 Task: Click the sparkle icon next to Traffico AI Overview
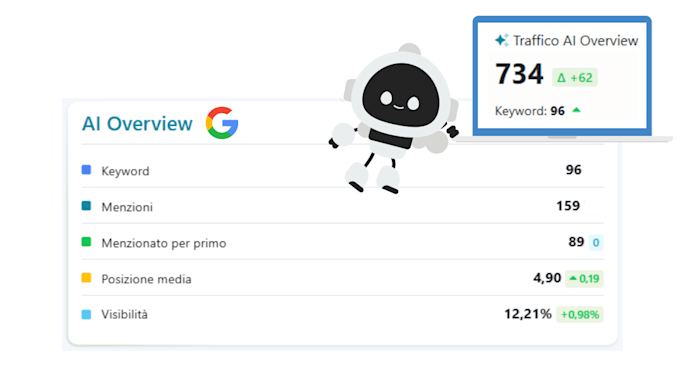(502, 40)
